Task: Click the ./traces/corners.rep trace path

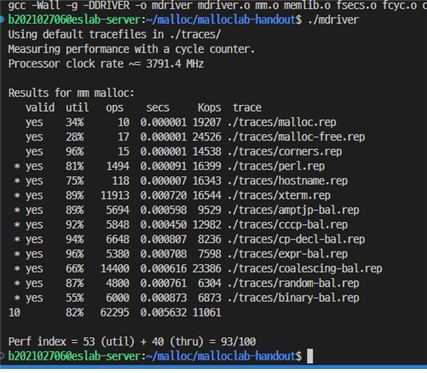Action: (x=285, y=152)
